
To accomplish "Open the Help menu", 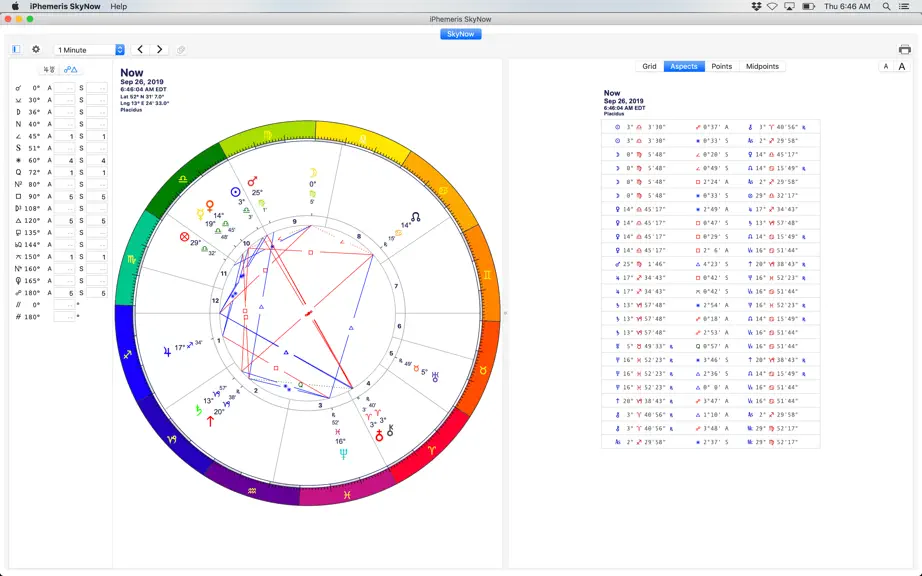I will [119, 6].
